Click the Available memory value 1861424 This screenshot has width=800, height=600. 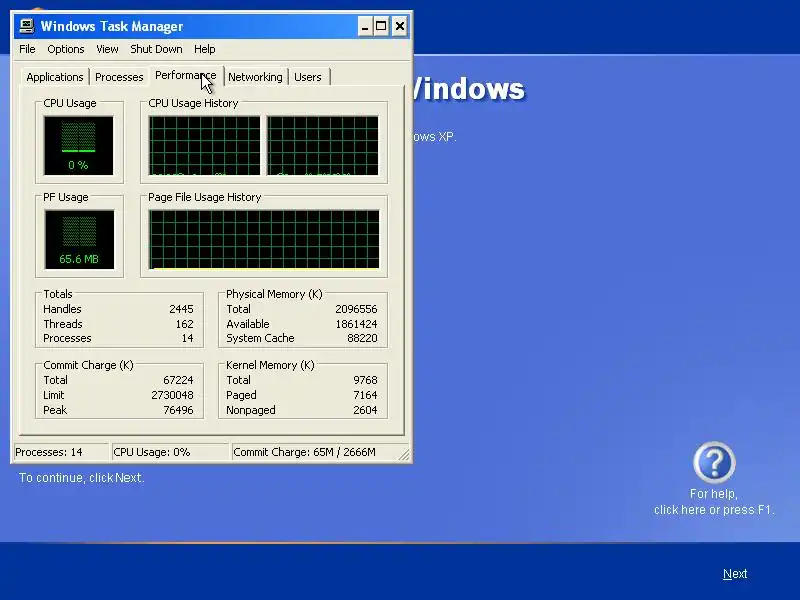(356, 324)
